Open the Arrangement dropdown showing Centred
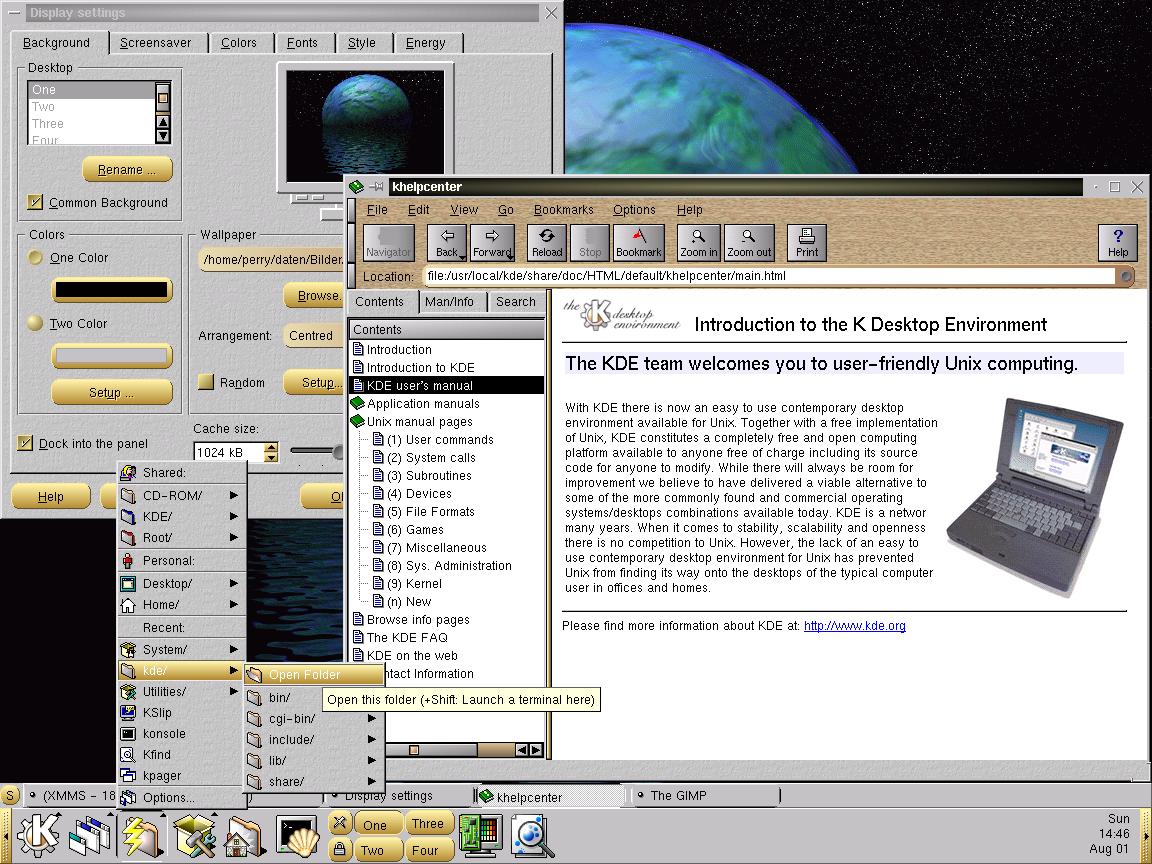 point(312,336)
